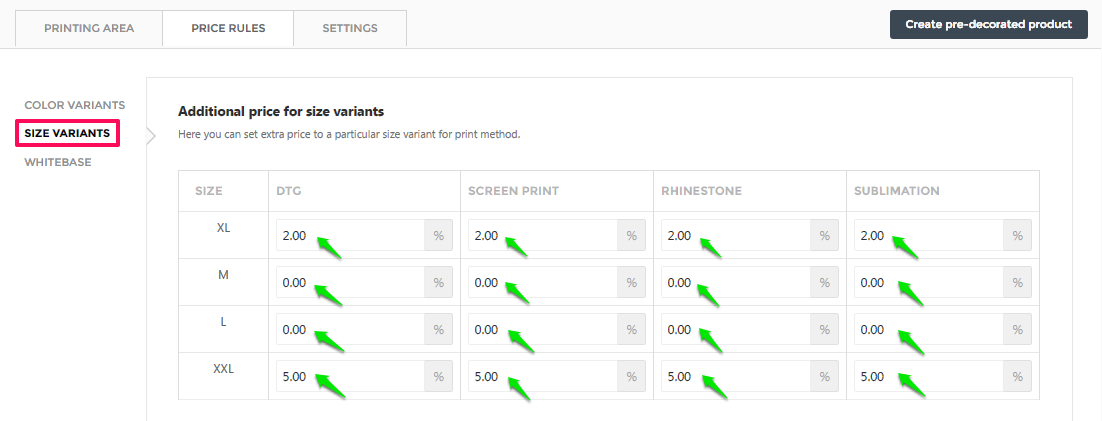Image resolution: width=1102 pixels, height=421 pixels.
Task: Click the % unit on XXL Sublimation field
Action: click(x=1017, y=376)
